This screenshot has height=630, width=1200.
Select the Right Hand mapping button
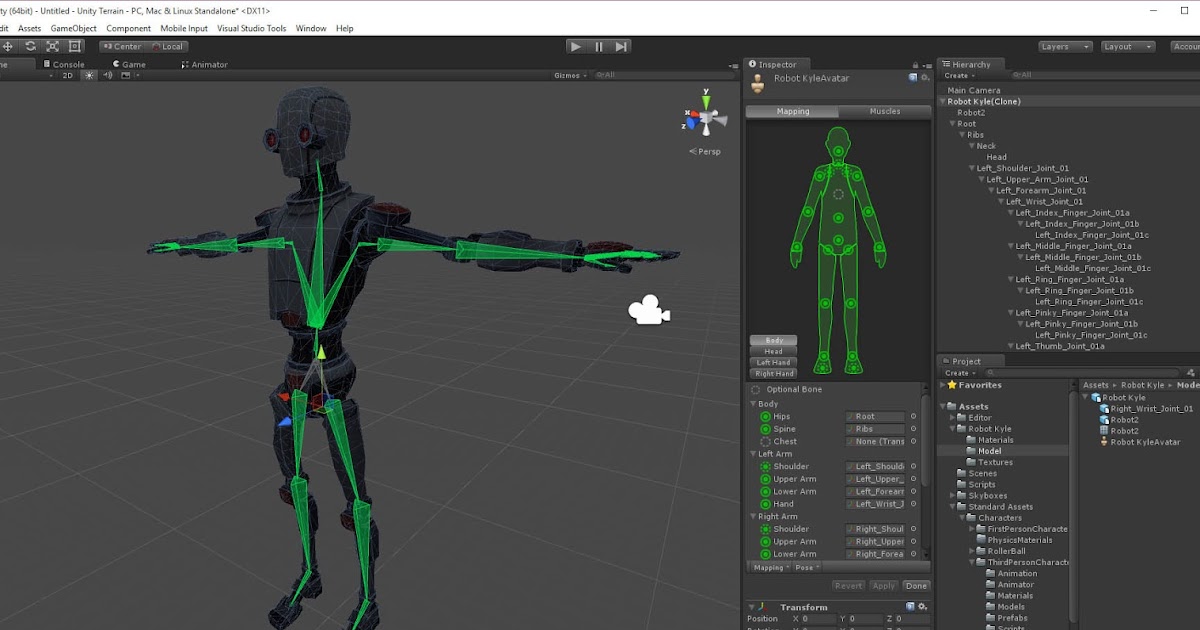773,373
